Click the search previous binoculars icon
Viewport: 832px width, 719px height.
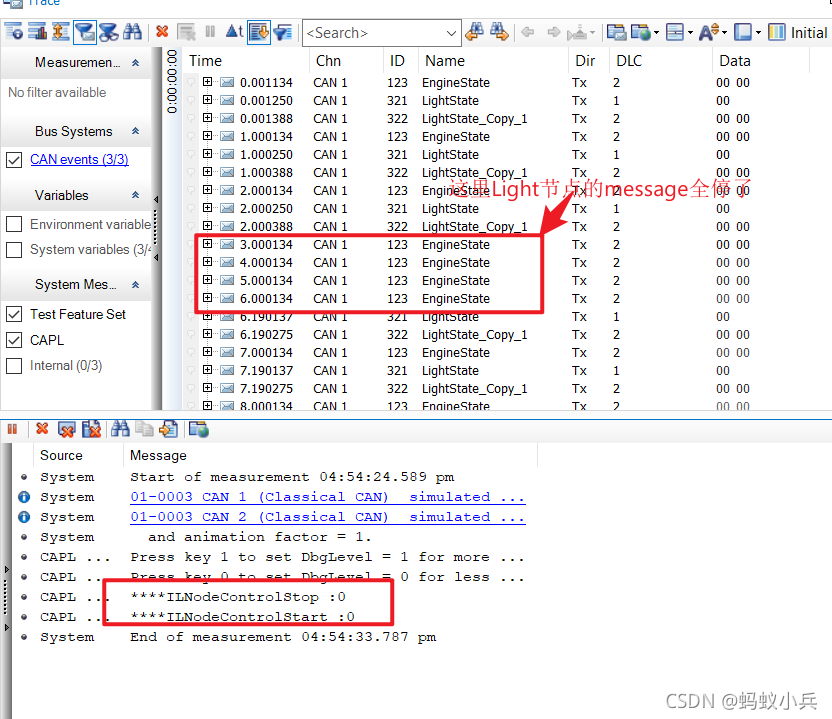pos(474,32)
